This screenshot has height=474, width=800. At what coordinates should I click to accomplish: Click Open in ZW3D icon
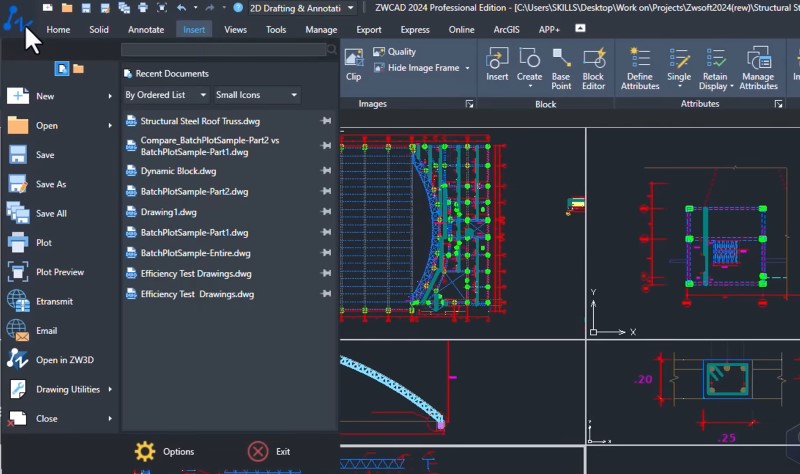17,359
